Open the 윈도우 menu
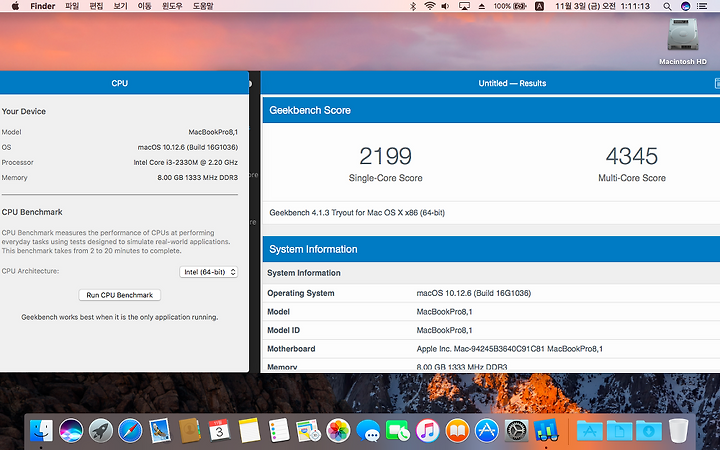720x450 pixels. pyautogui.click(x=172, y=6)
